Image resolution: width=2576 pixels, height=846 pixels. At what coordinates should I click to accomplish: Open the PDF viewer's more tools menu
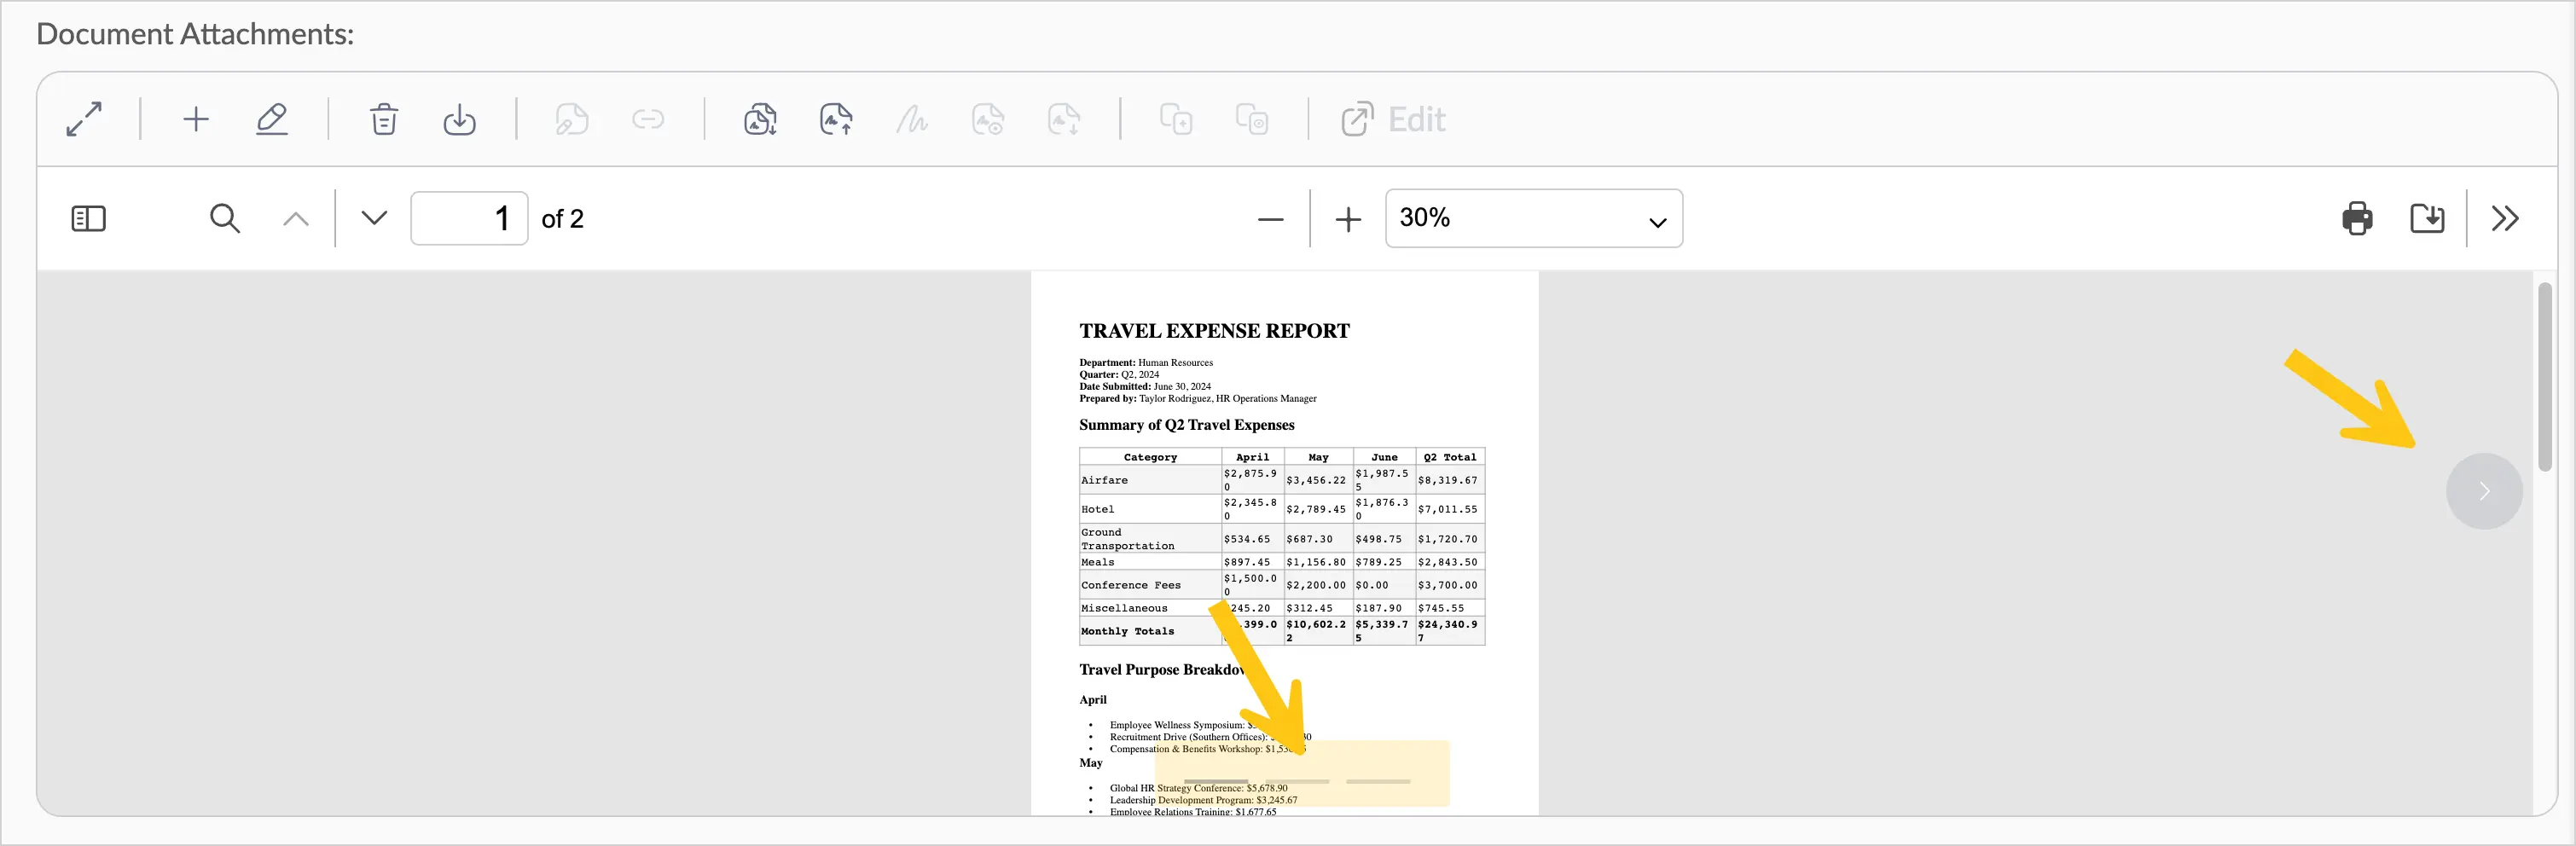[2505, 218]
